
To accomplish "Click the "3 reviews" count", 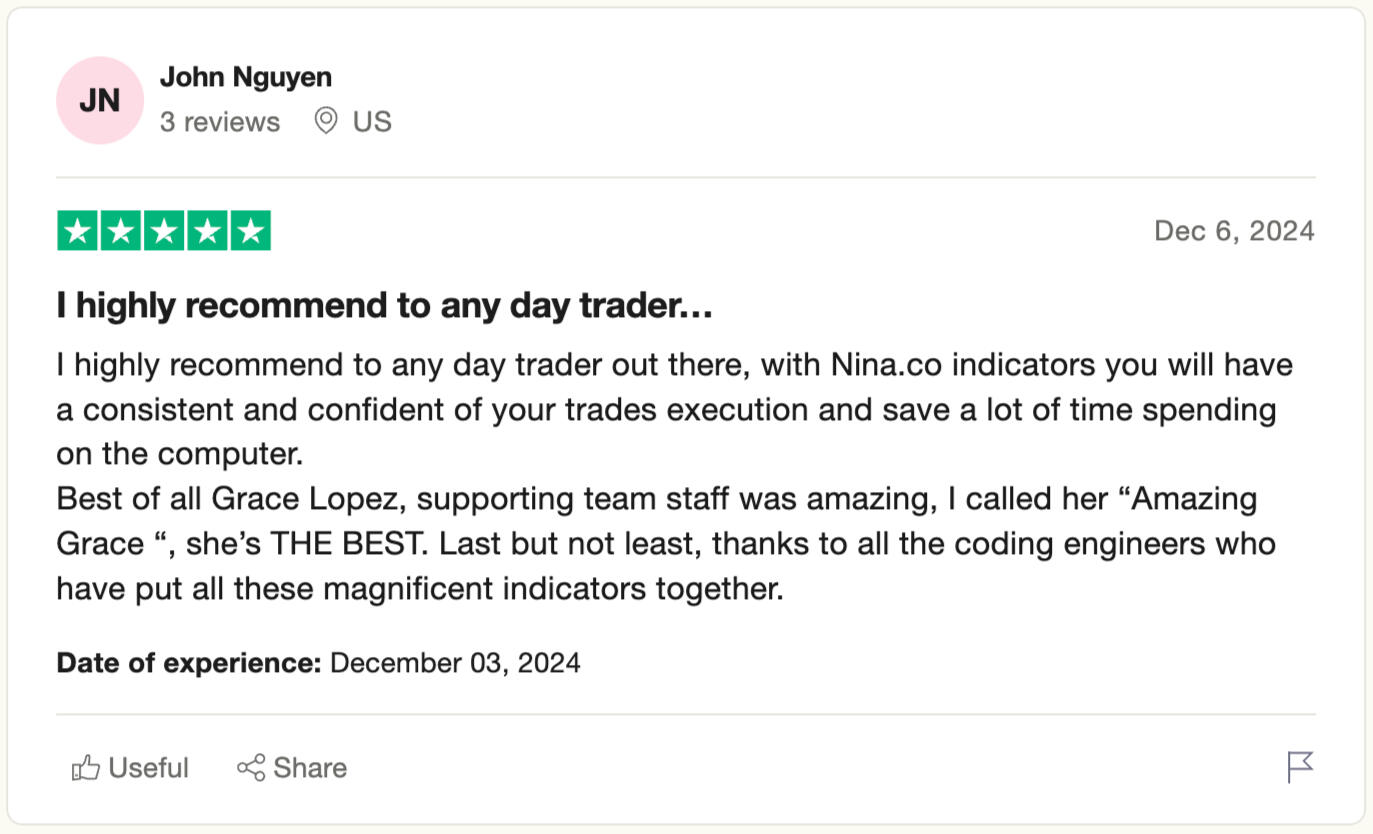I will tap(220, 122).
